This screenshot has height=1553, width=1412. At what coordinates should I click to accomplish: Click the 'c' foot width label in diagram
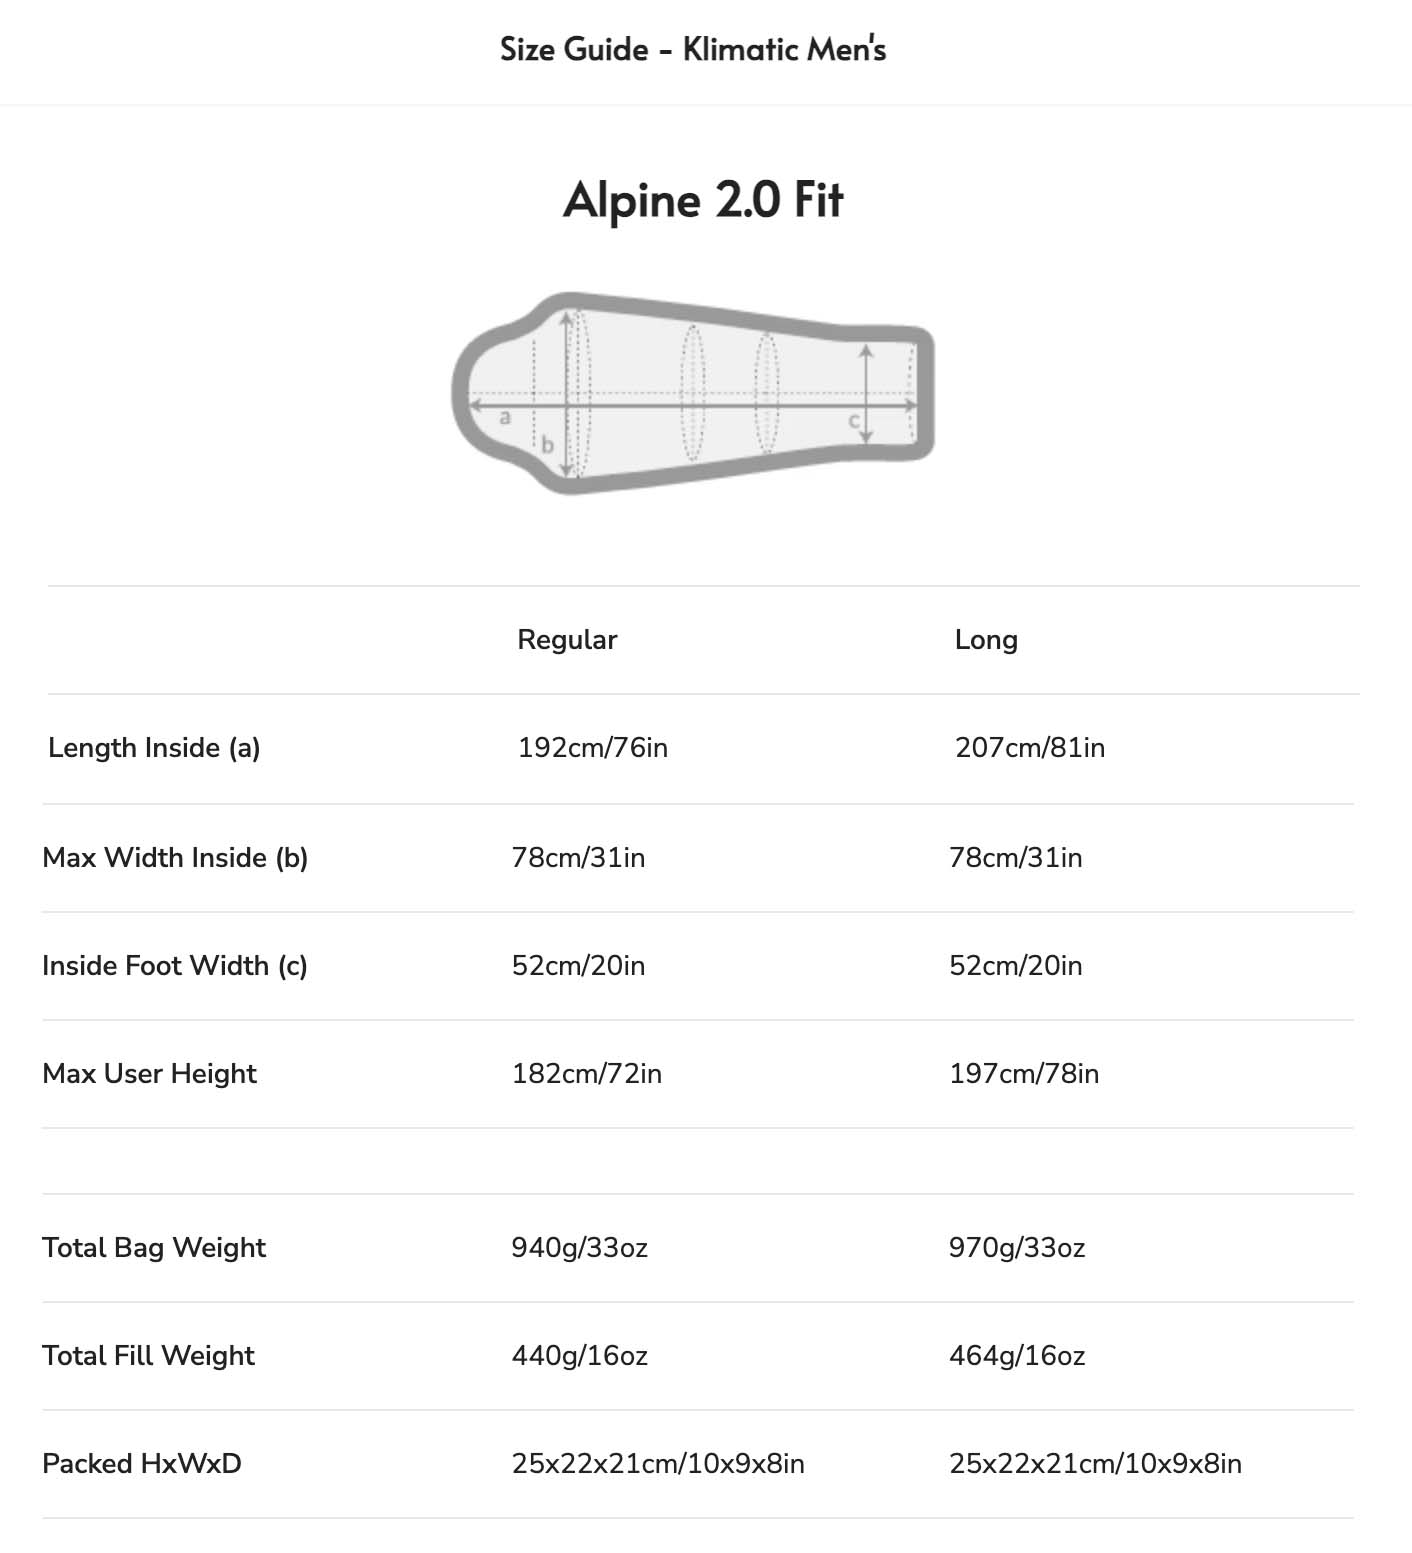(x=854, y=421)
